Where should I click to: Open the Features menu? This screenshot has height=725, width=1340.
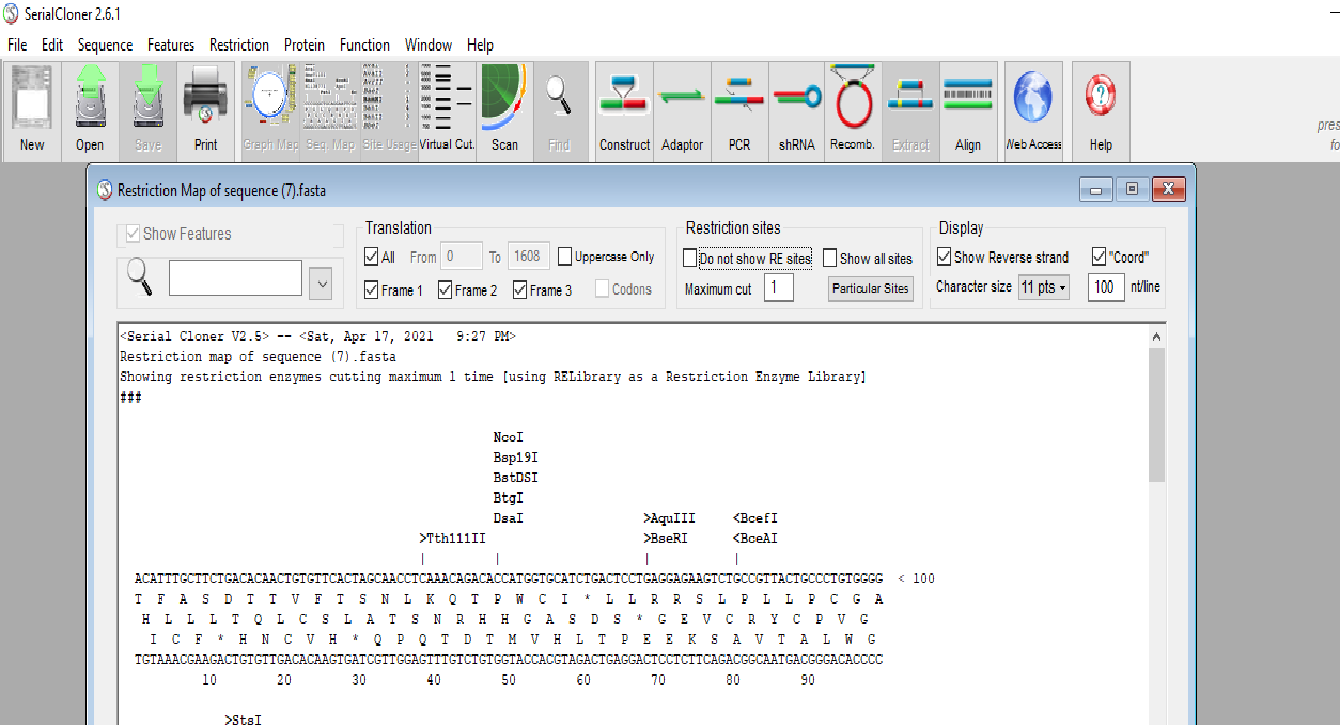pos(171,45)
